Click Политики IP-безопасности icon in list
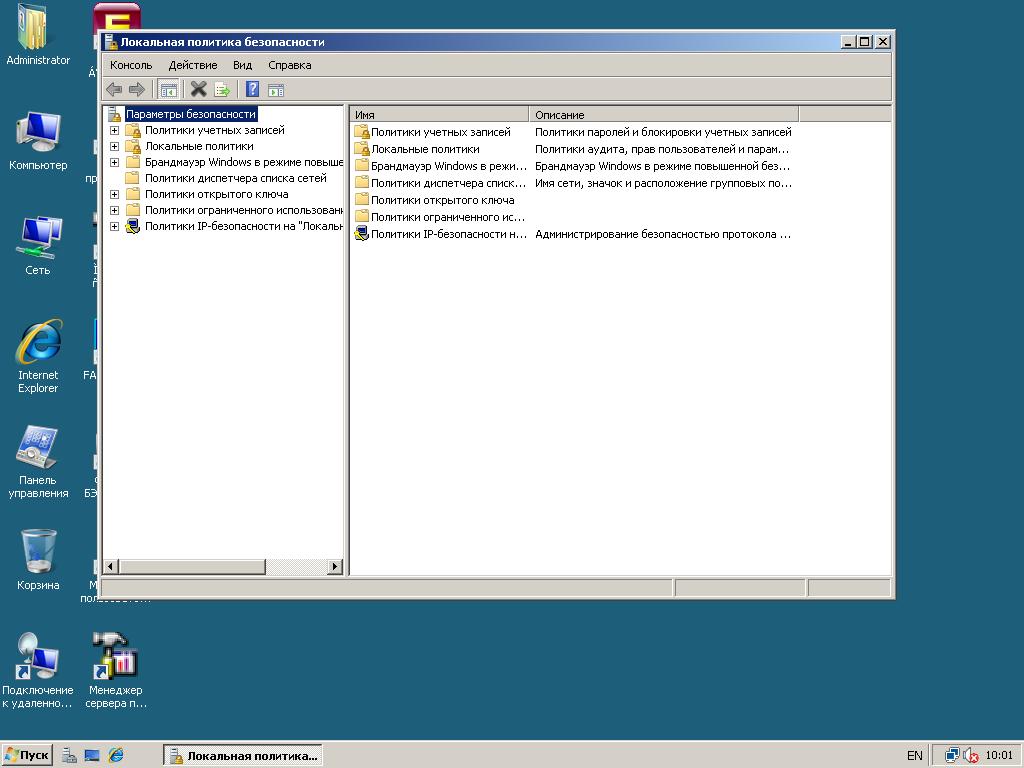Screen dimensions: 1024x768 (362, 234)
